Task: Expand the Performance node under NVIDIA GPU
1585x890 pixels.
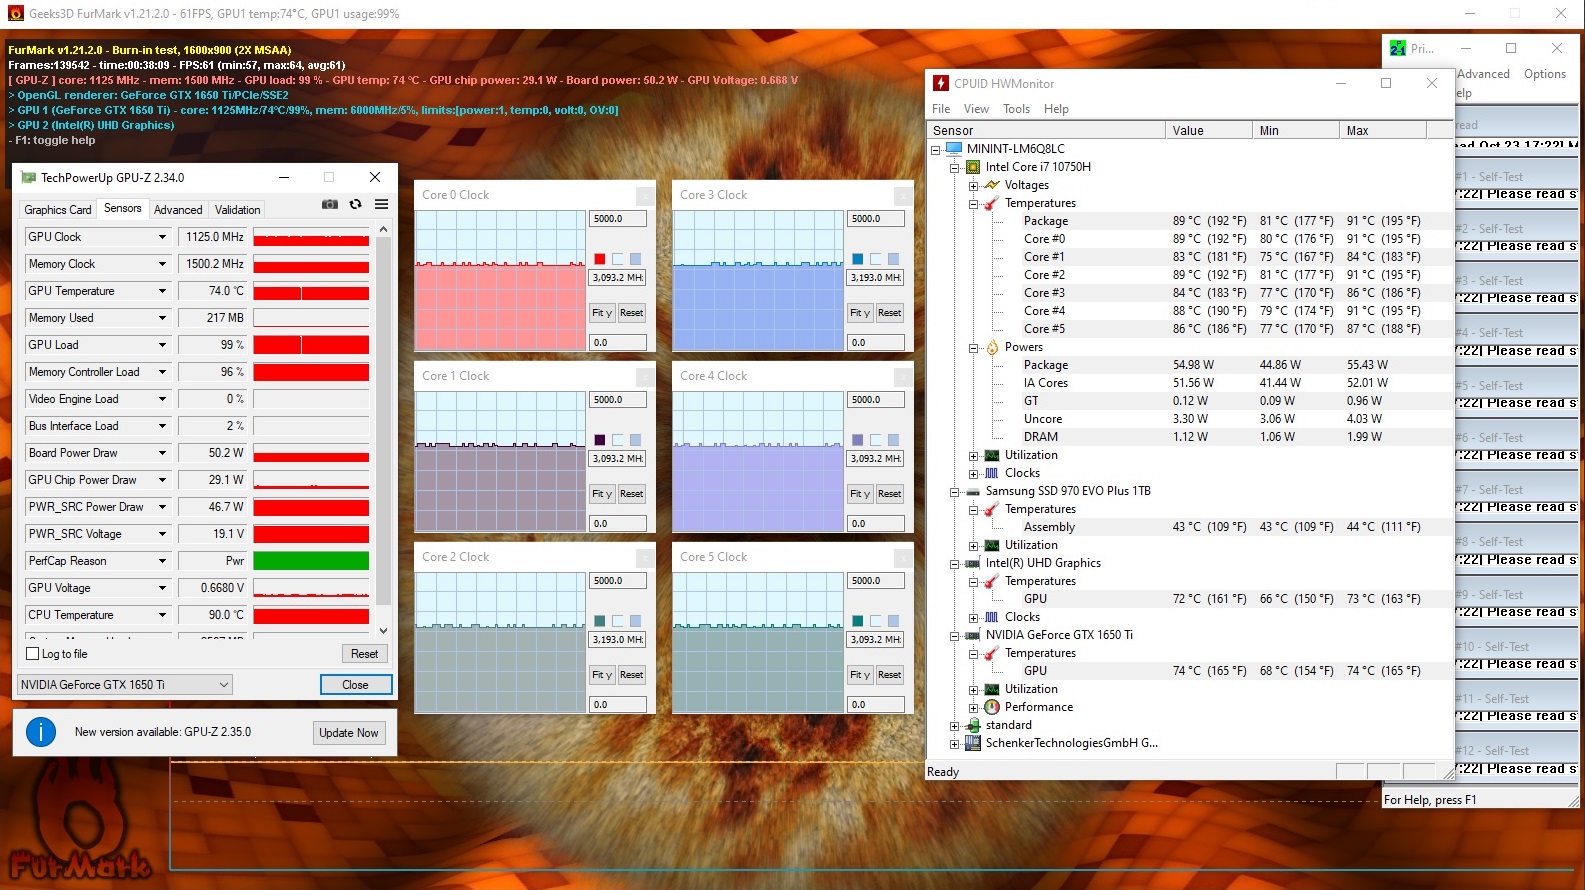Action: [x=973, y=707]
